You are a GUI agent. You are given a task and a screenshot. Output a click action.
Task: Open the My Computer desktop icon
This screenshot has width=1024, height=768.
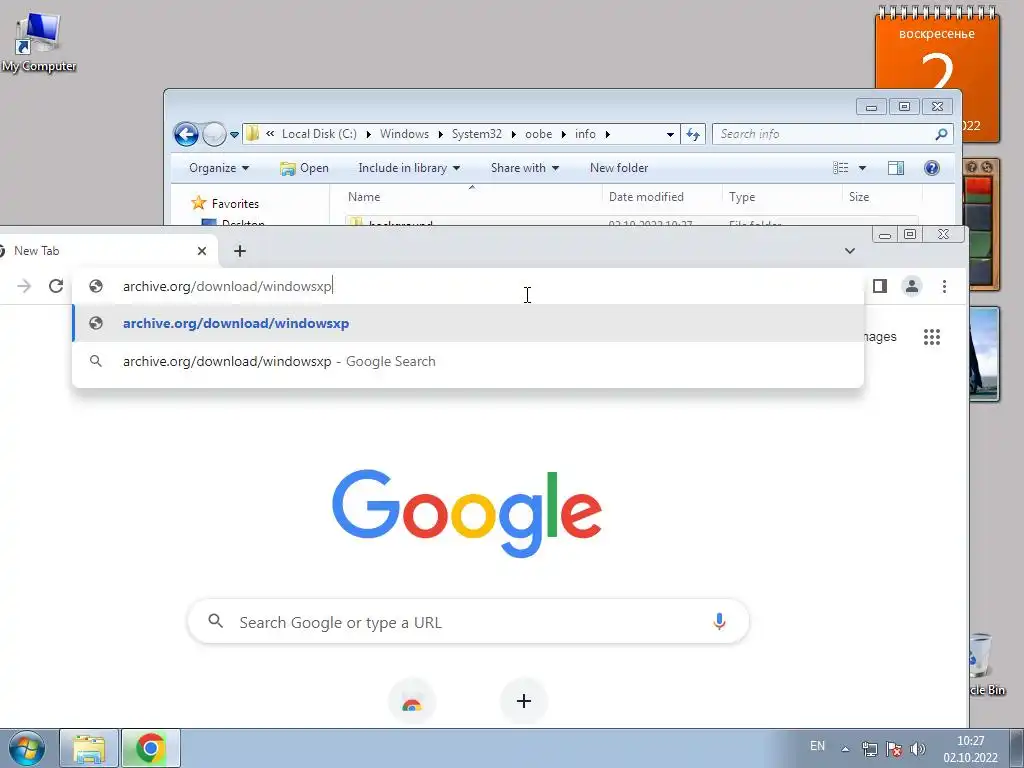click(39, 42)
